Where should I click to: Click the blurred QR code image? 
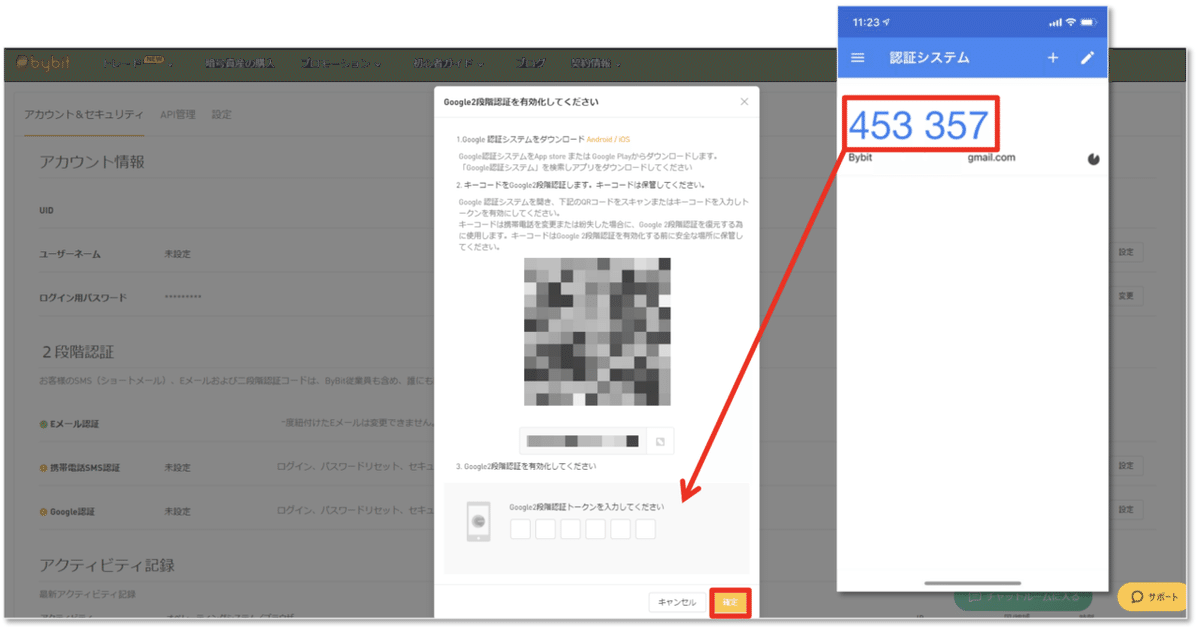click(x=597, y=332)
